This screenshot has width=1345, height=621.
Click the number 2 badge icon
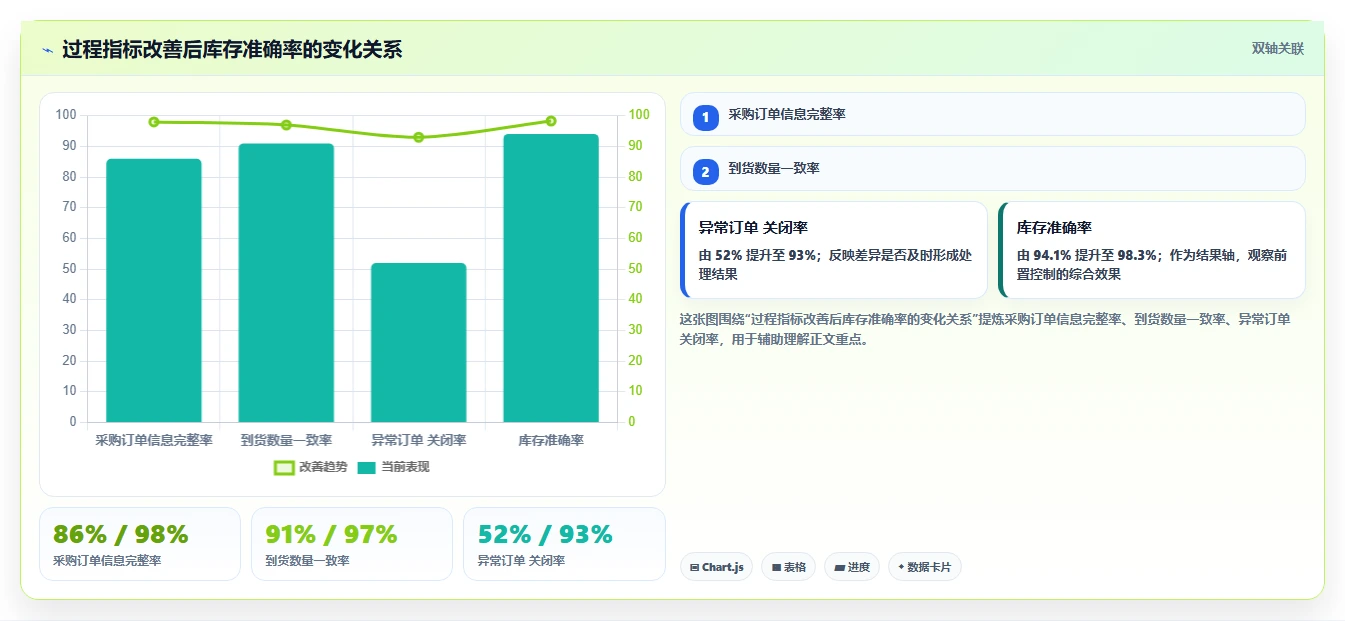pos(706,172)
